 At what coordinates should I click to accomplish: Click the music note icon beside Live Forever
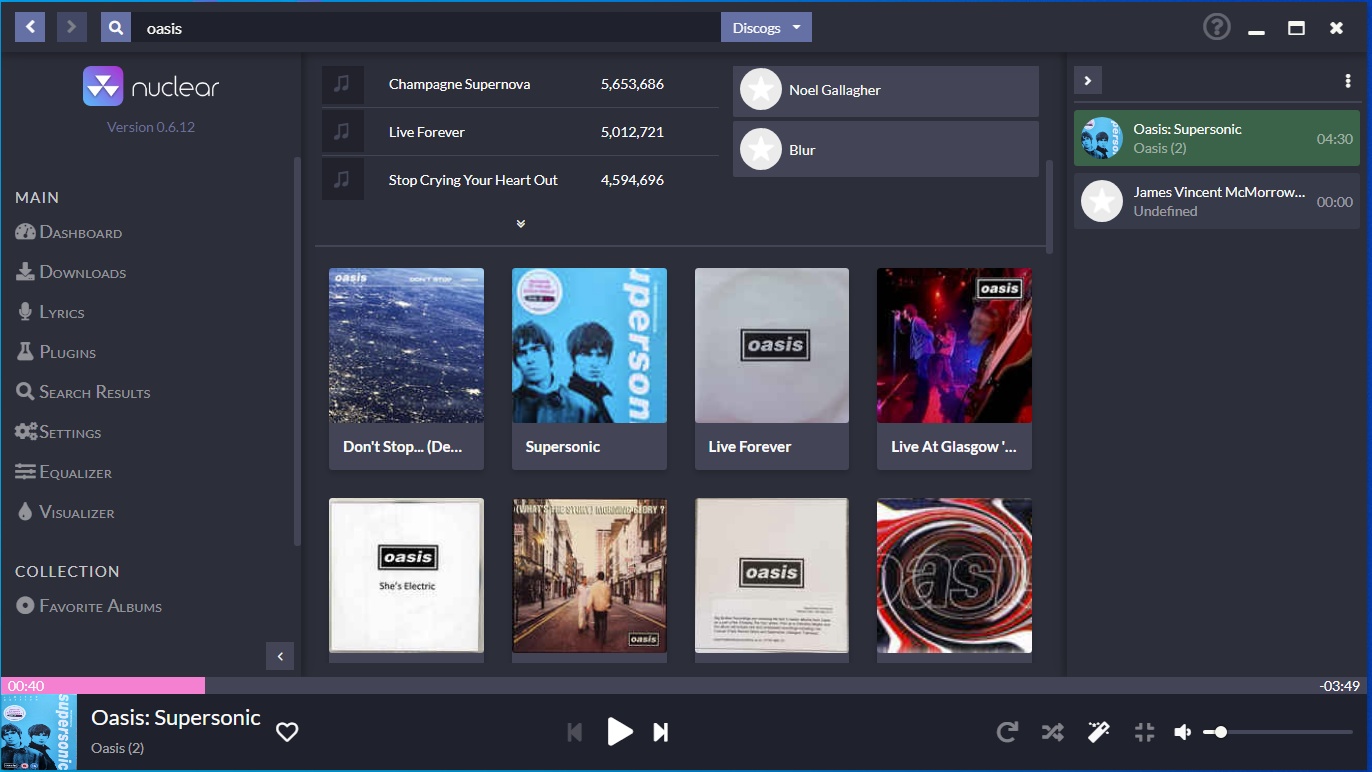click(x=342, y=132)
